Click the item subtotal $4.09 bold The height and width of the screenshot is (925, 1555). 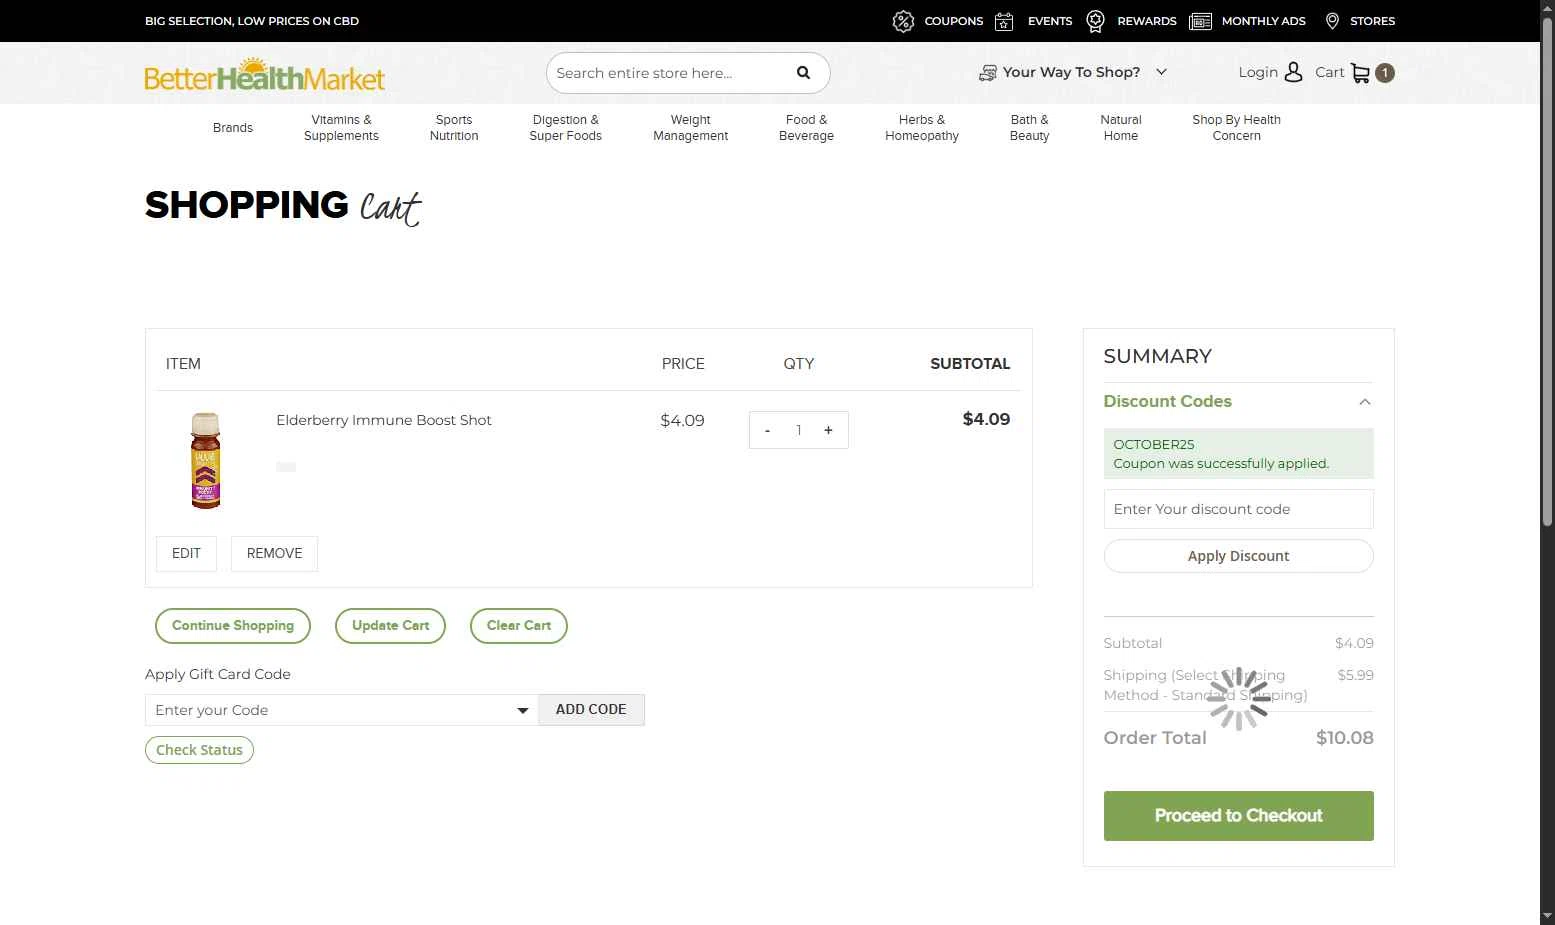point(986,419)
